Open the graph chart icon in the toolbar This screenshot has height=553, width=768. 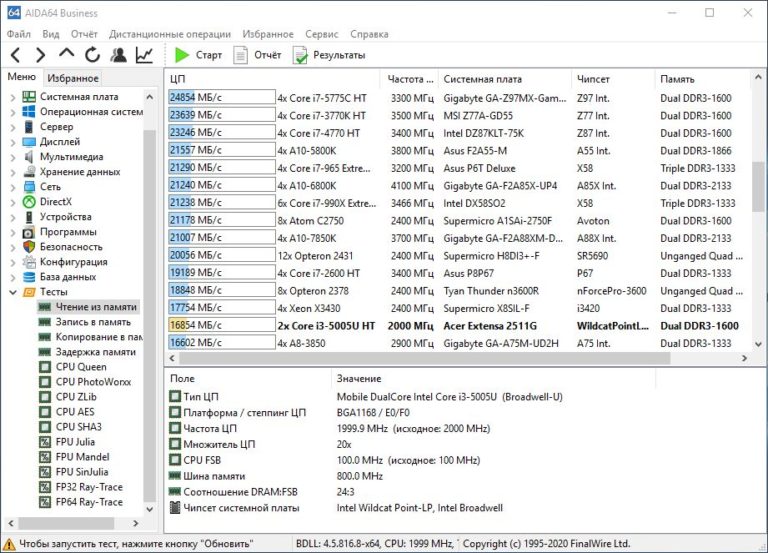[x=144, y=55]
